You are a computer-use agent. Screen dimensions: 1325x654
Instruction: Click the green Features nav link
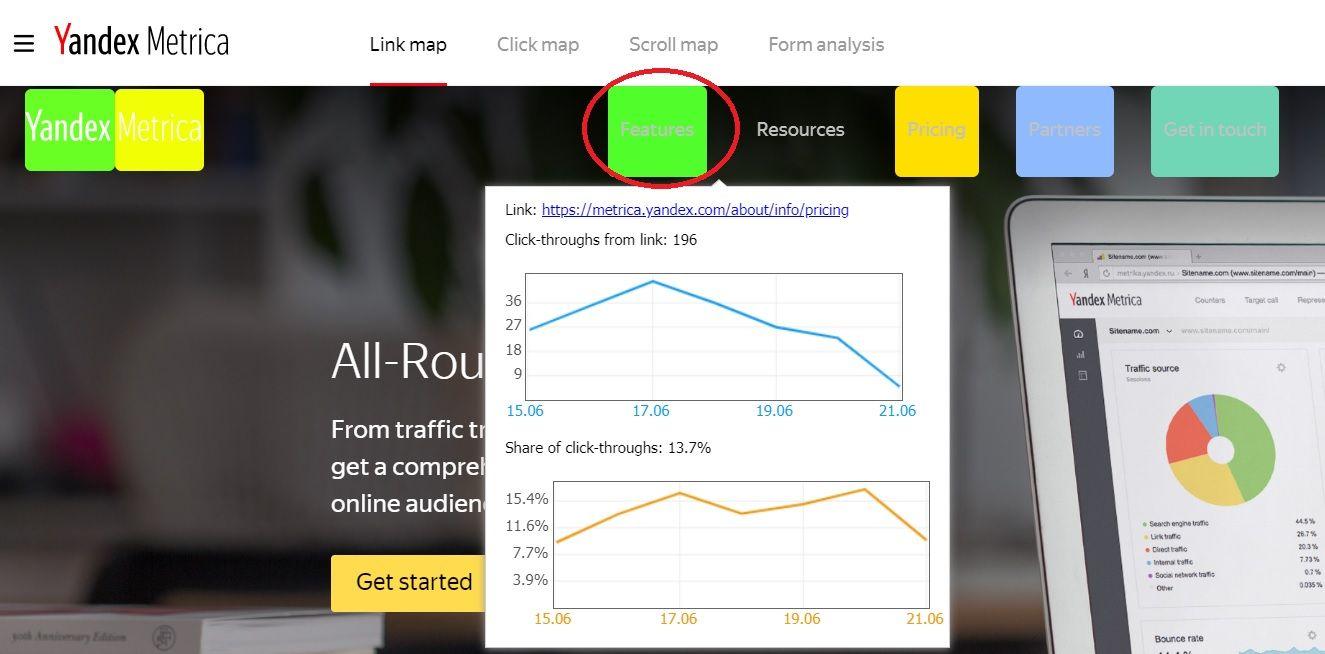point(657,130)
